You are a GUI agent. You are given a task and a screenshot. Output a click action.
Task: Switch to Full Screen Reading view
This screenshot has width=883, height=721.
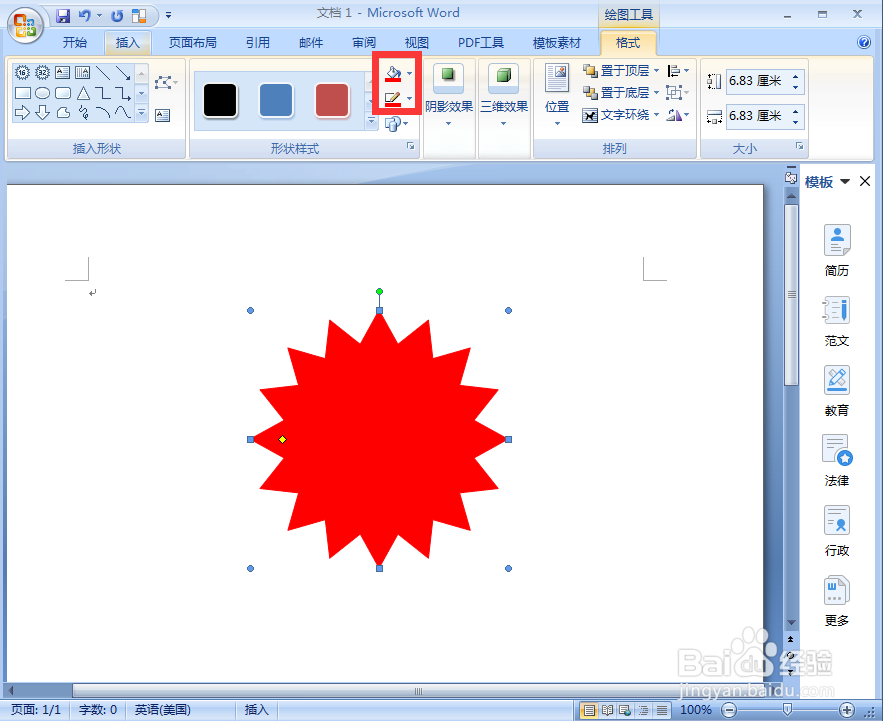(x=607, y=710)
